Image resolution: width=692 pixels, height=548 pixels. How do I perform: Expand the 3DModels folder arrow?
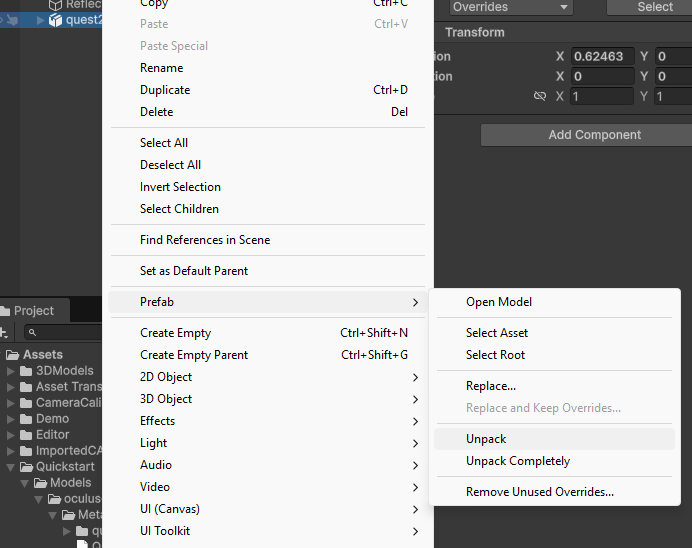11,371
